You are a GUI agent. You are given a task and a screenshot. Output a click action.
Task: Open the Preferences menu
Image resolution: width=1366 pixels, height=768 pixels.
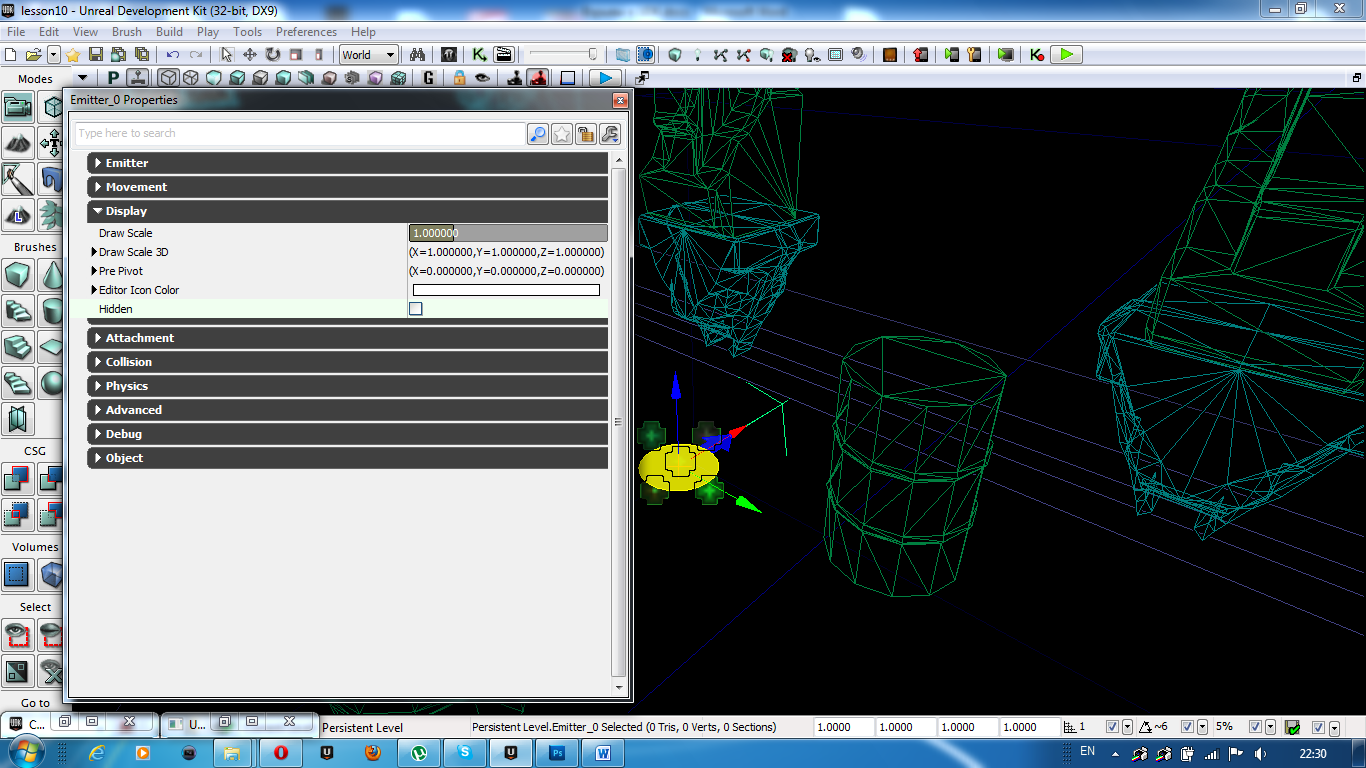click(307, 32)
